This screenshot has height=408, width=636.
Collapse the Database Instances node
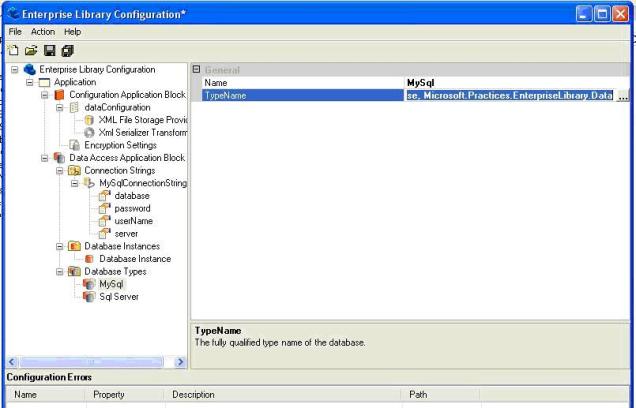[x=60, y=246]
